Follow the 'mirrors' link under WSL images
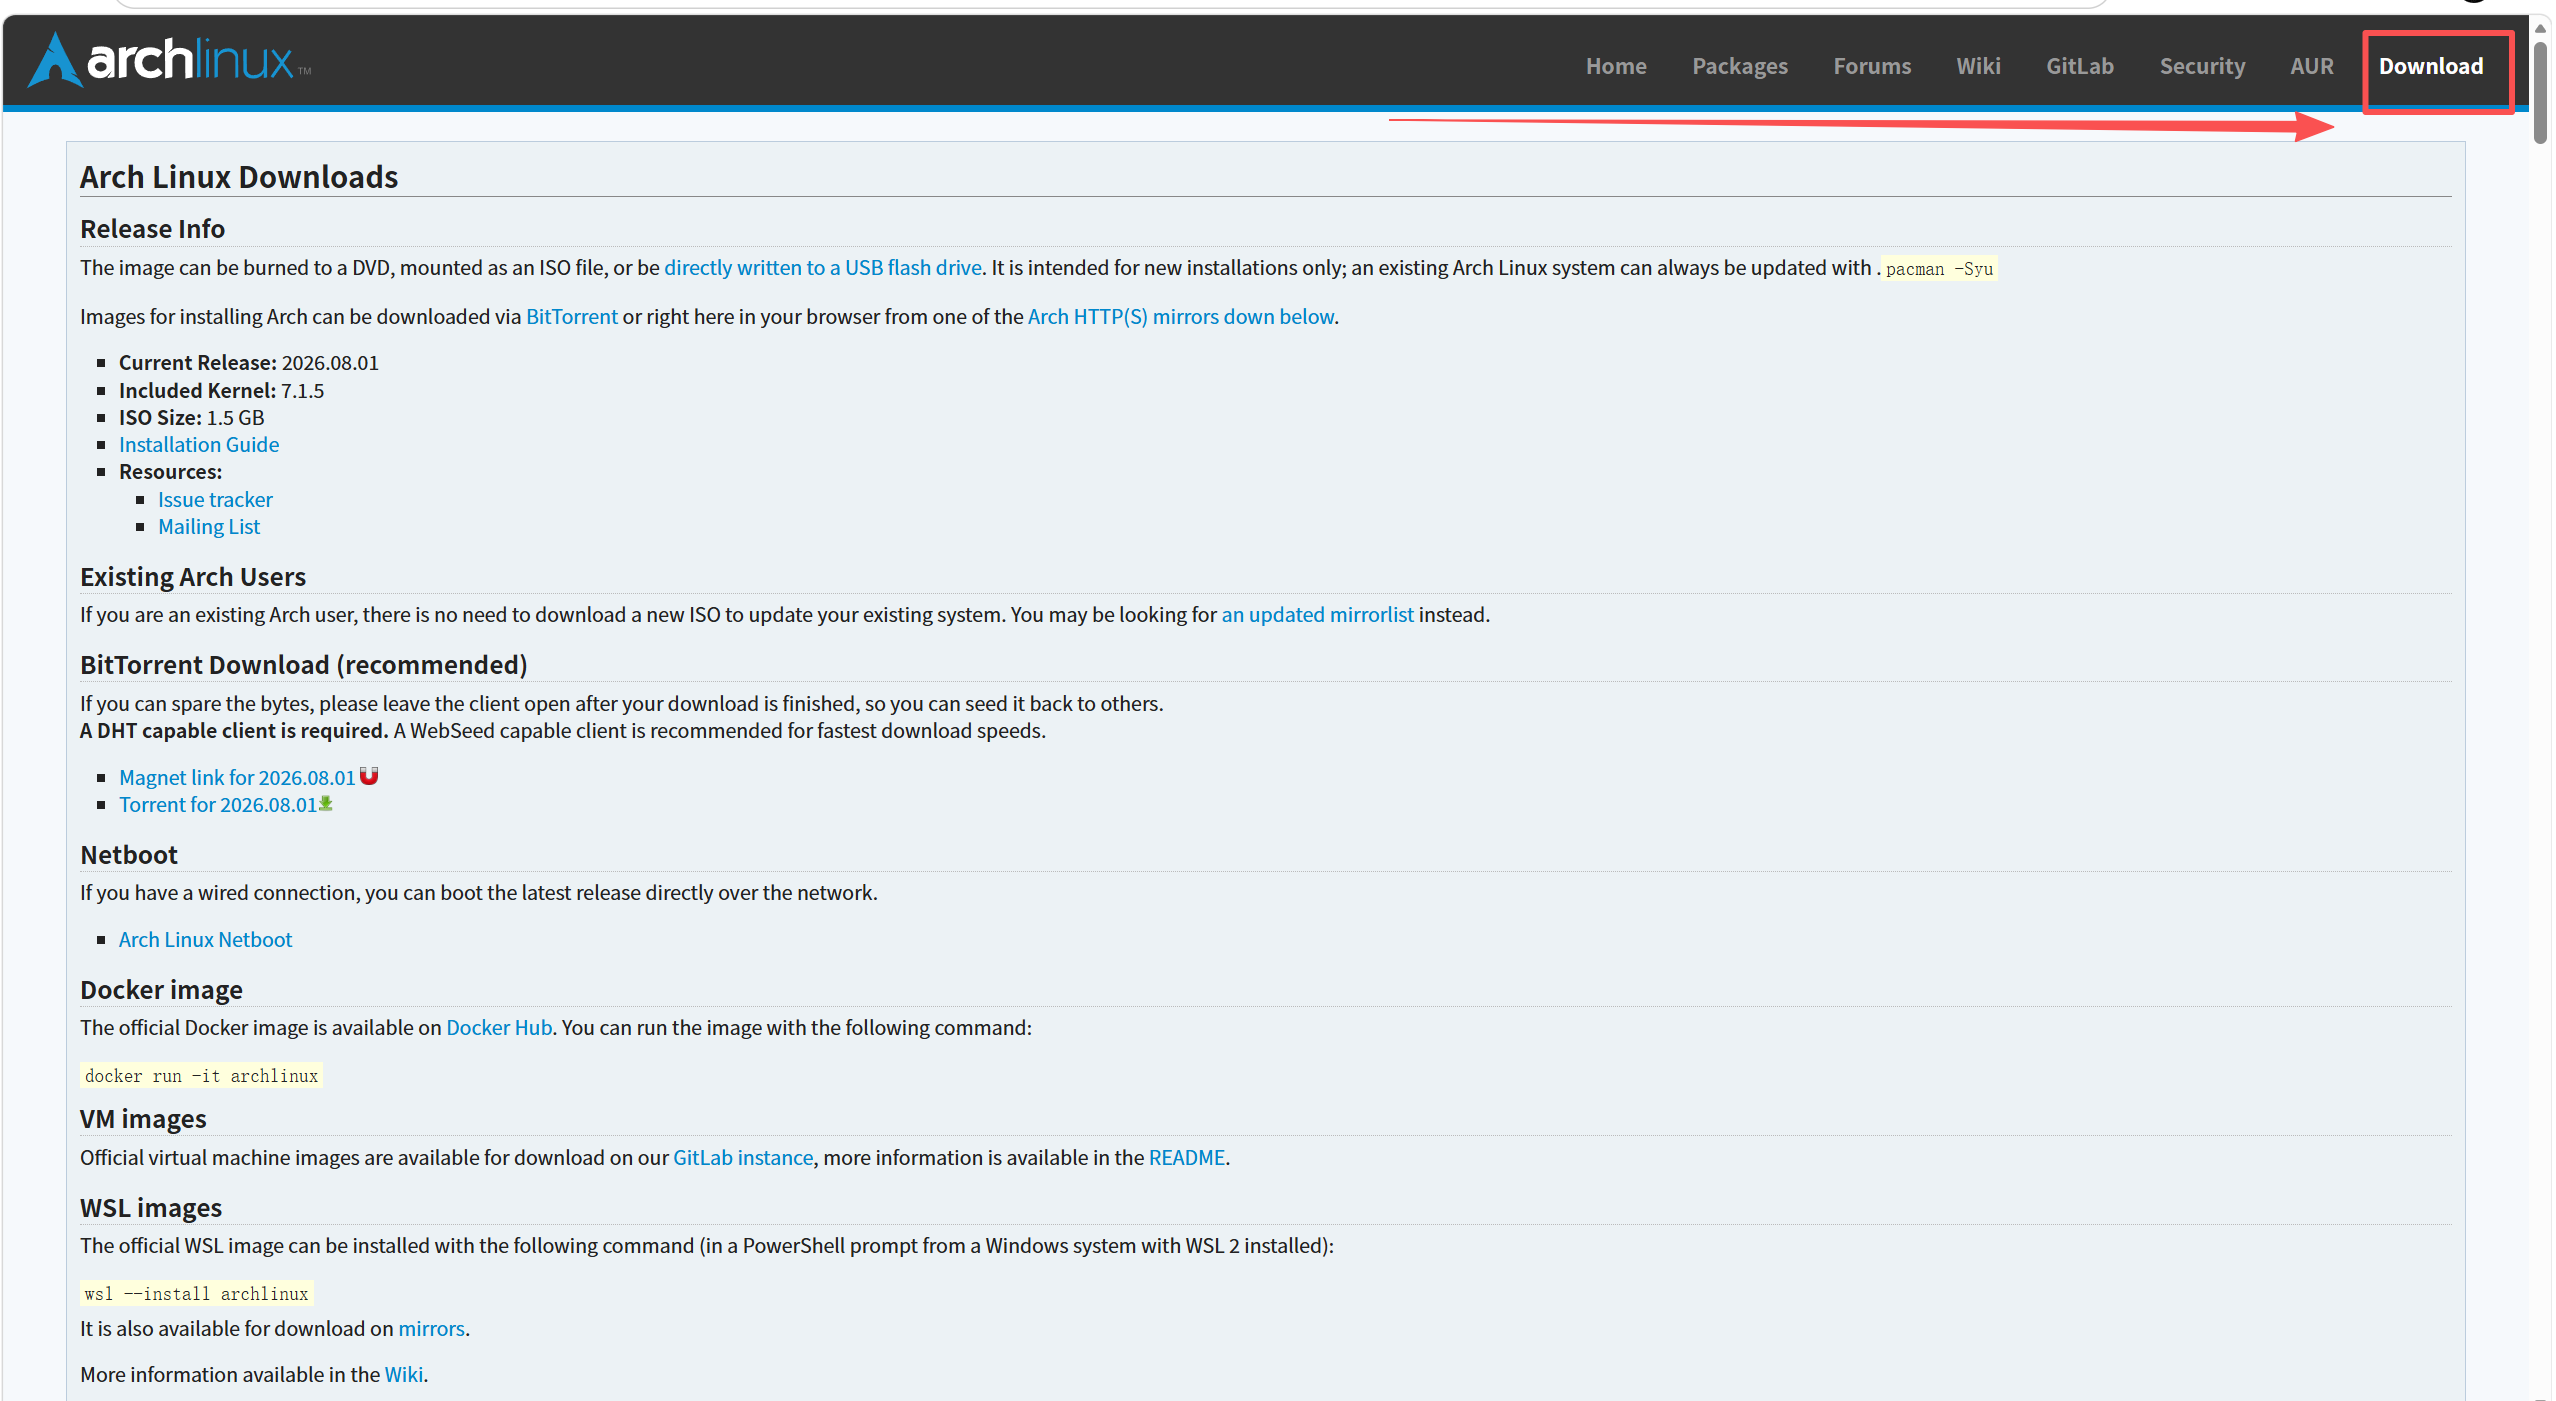Screen dimensions: 2556x1401 432,1329
